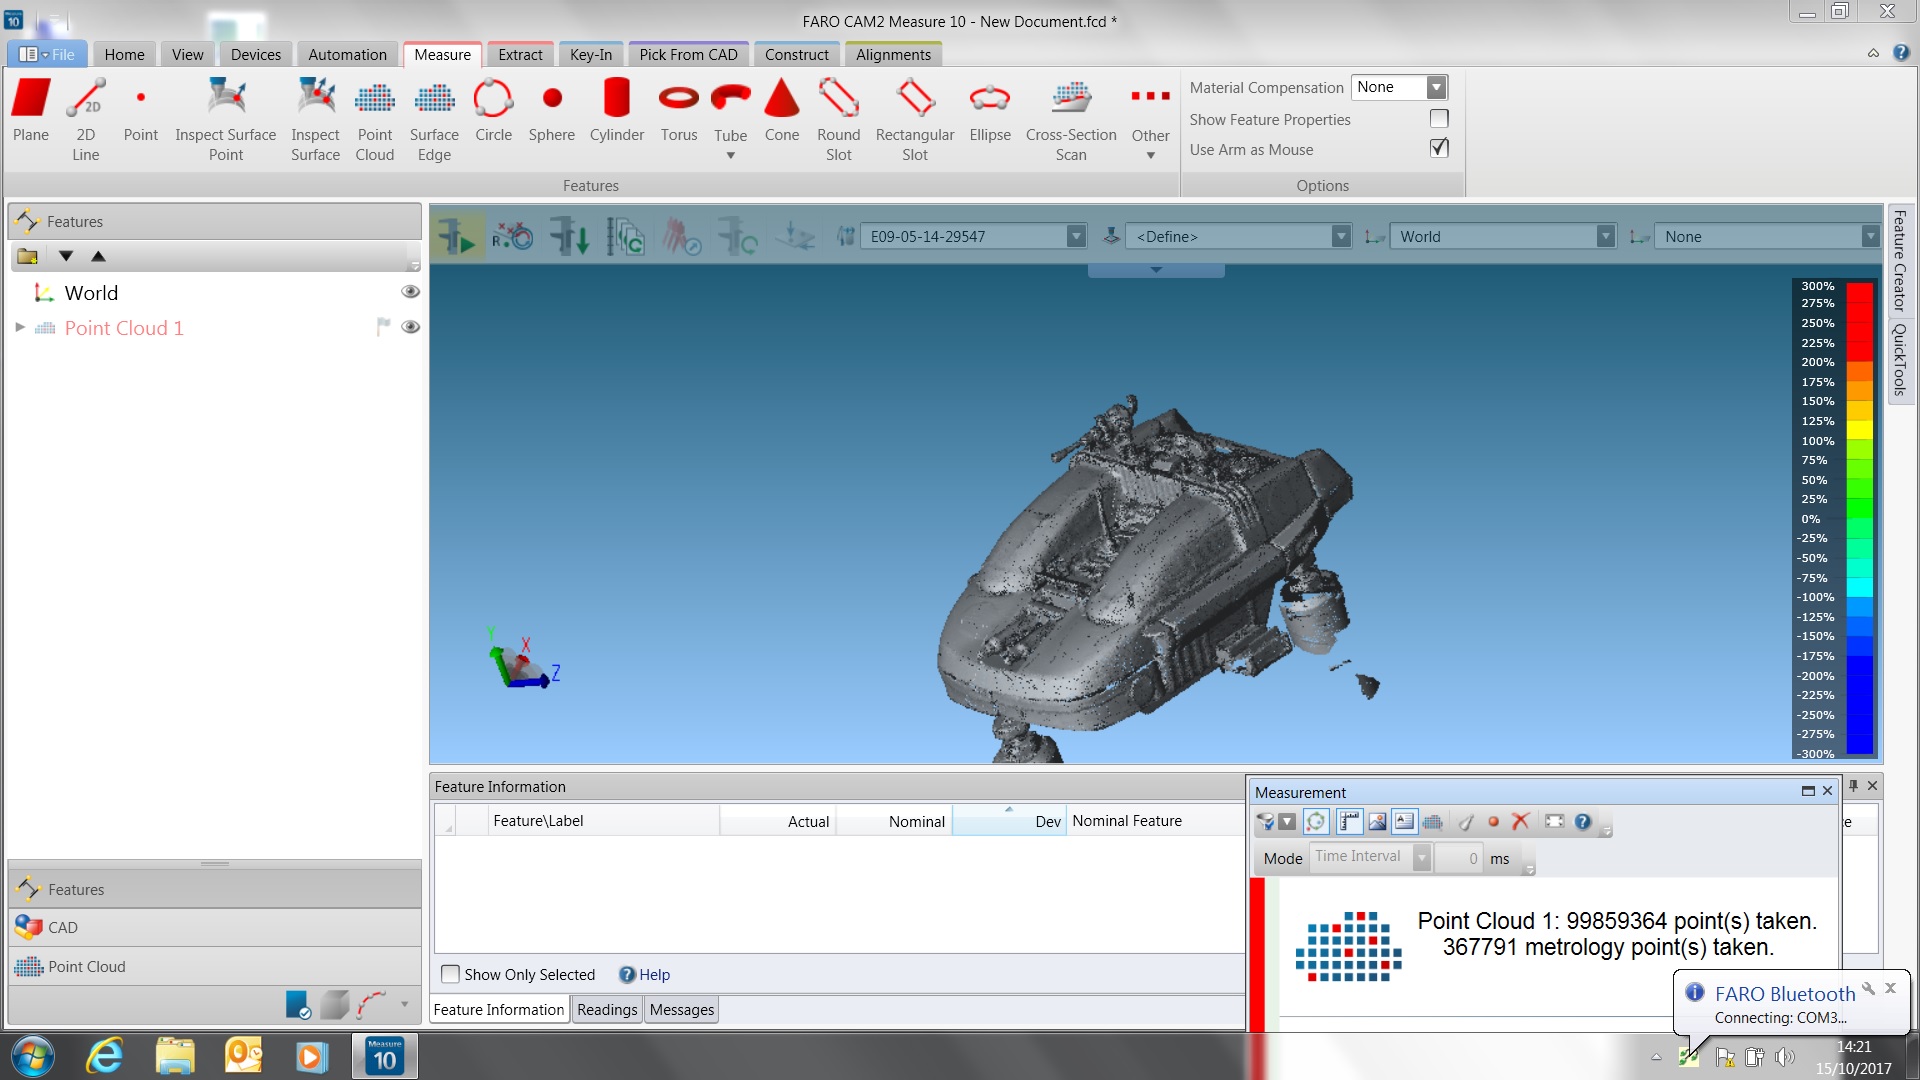Screen dimensions: 1920x1080
Task: Open the CAD panel button
Action: coord(215,927)
